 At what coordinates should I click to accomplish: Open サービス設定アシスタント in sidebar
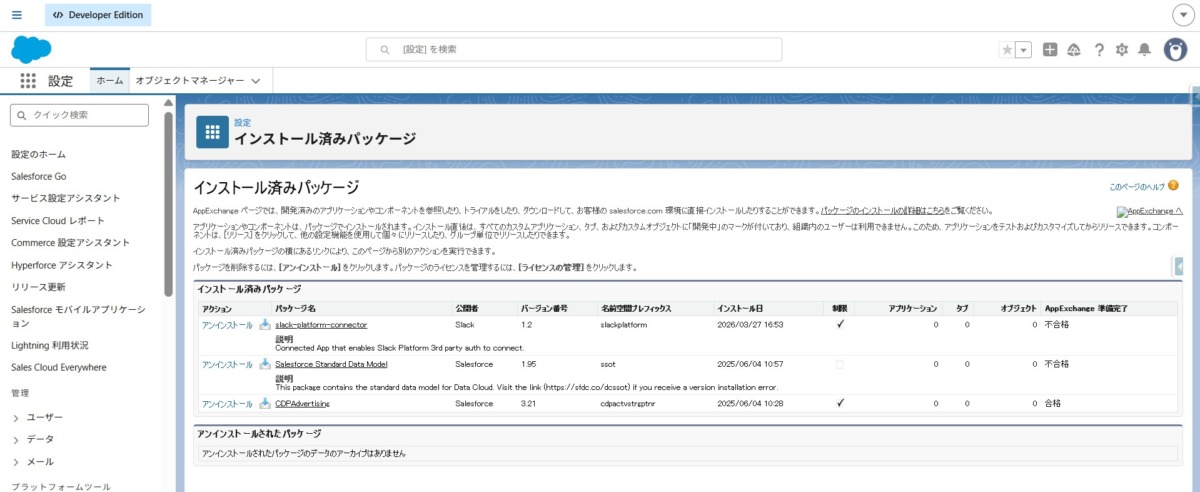tap(66, 198)
